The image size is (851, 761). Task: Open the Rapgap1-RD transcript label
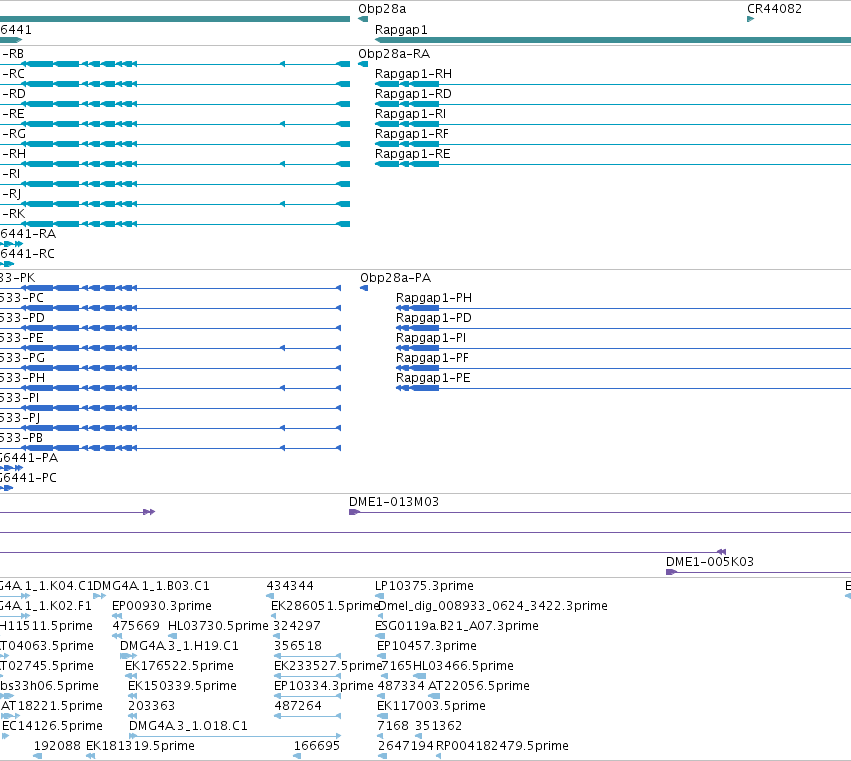coord(413,94)
